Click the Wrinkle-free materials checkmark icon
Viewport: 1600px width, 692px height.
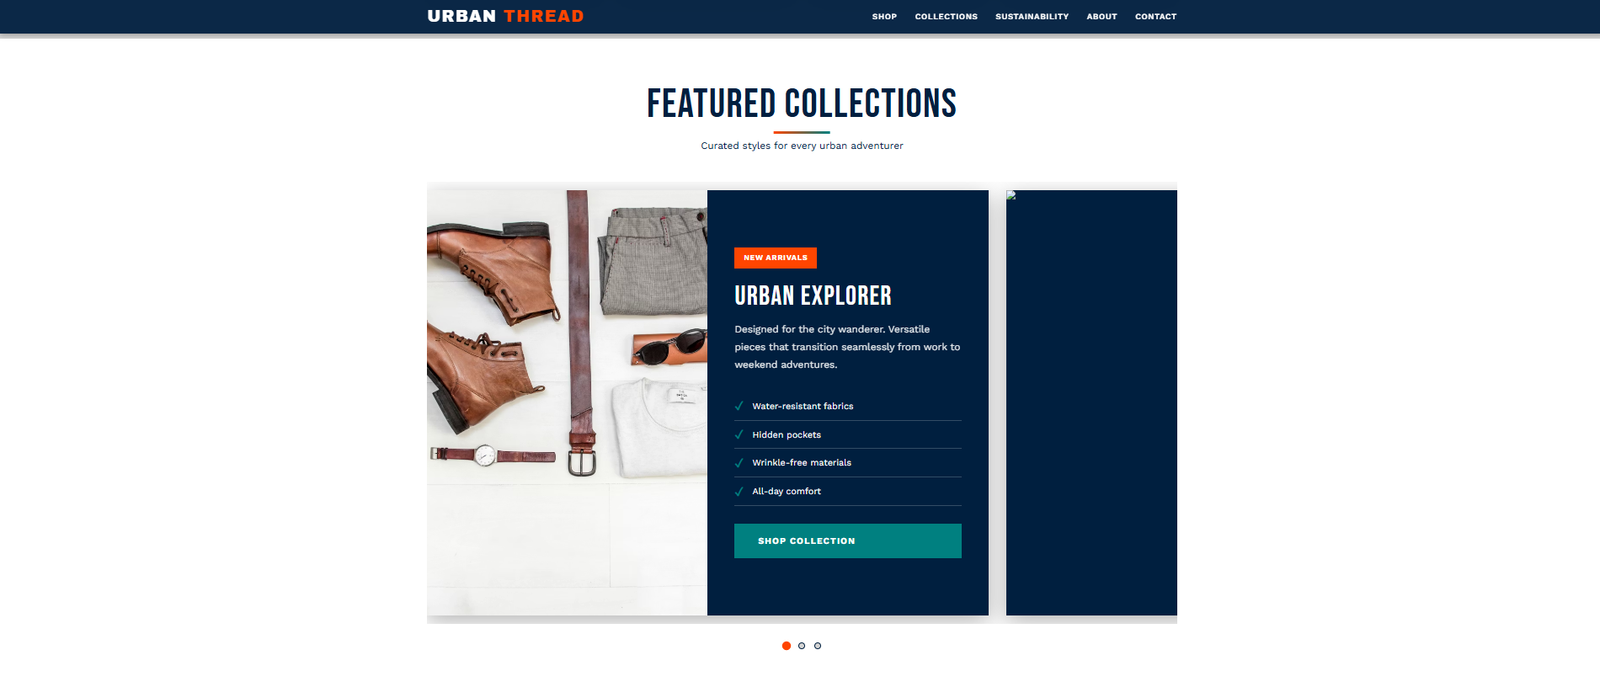click(x=739, y=463)
